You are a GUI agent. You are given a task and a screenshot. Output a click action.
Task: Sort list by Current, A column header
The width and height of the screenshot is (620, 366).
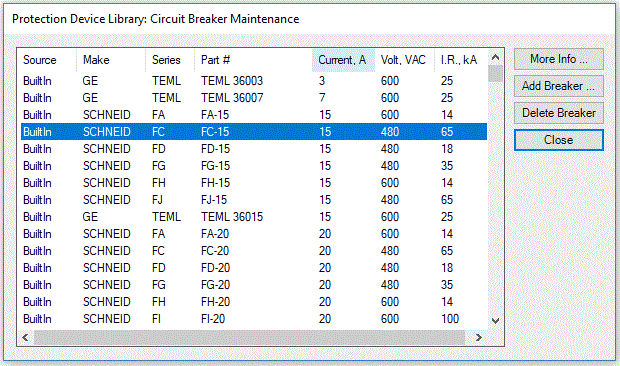[x=343, y=60]
